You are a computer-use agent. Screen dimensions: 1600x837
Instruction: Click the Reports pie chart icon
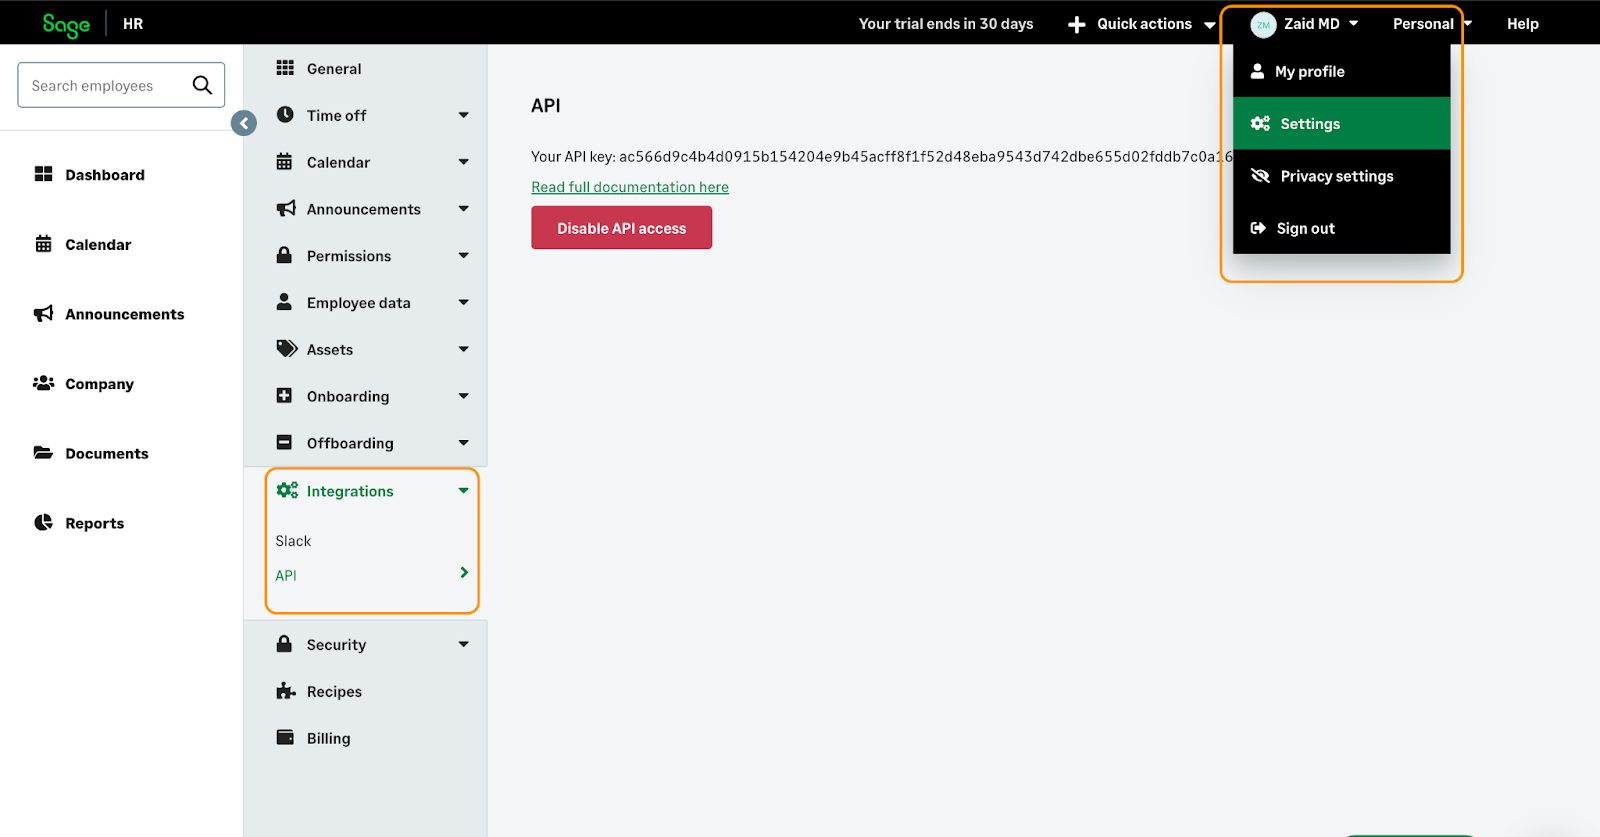(x=43, y=522)
